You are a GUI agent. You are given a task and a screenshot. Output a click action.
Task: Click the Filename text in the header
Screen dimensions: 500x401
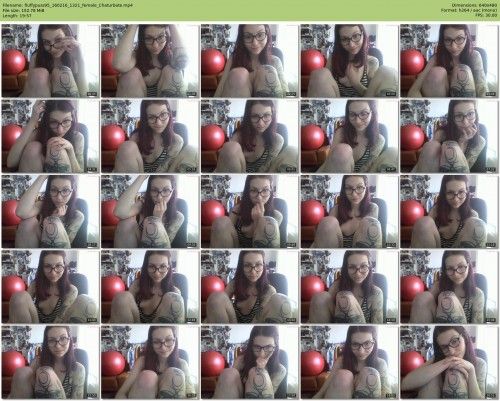(68, 5)
